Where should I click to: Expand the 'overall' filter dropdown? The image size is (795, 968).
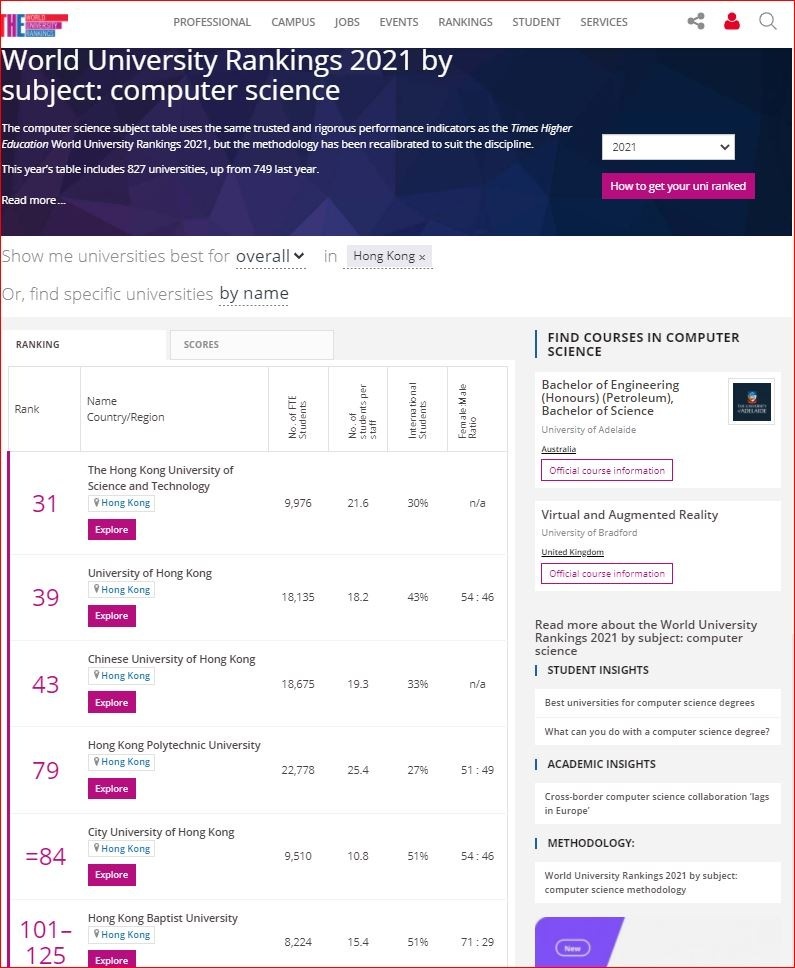[269, 256]
